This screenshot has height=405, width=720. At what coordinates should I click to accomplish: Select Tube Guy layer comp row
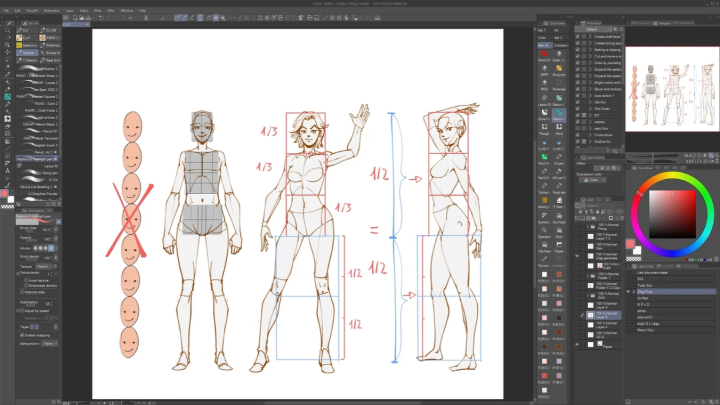[671, 285]
